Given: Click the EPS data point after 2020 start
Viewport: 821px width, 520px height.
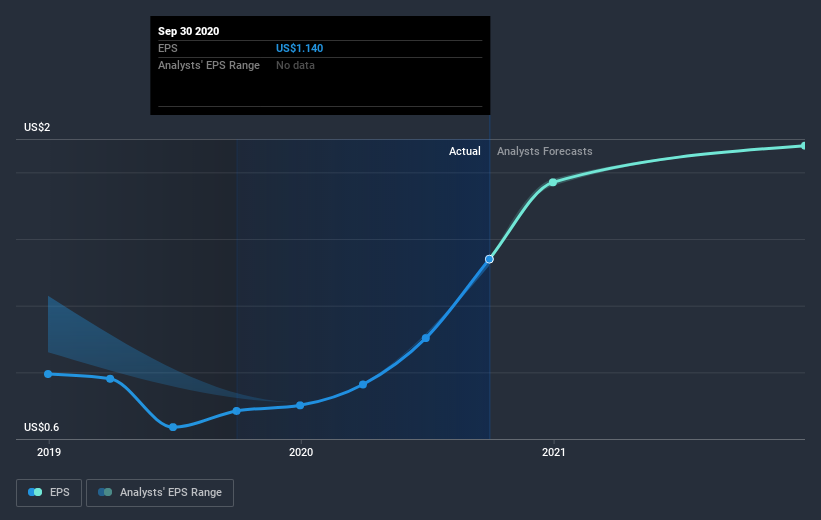Looking at the screenshot, I should [363, 384].
